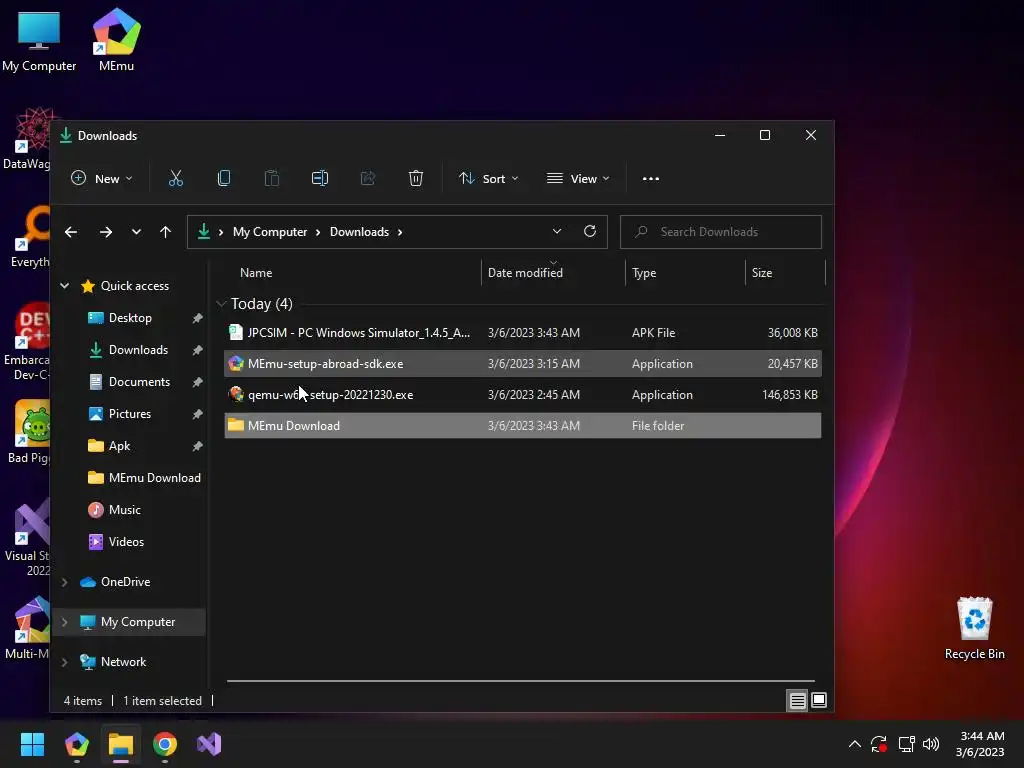
Task: Select the JPCSIM PC Windows Simulator APK file
Action: pos(522,332)
